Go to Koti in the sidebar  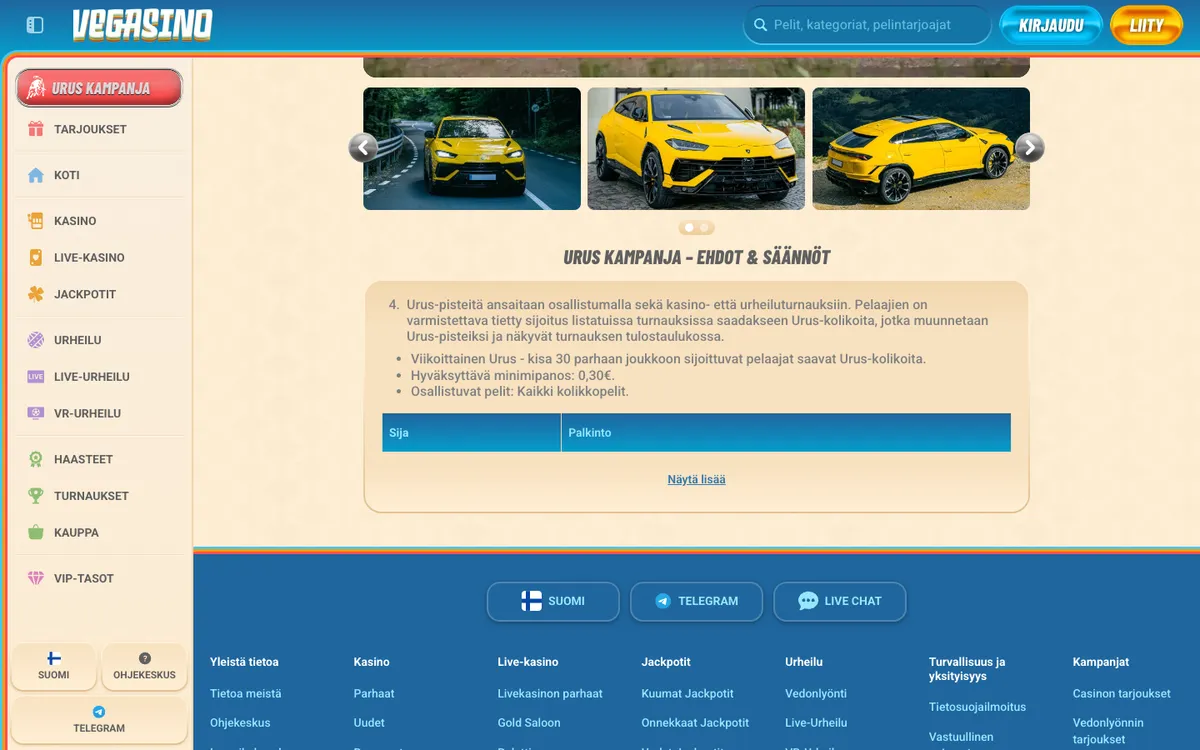pos(99,175)
